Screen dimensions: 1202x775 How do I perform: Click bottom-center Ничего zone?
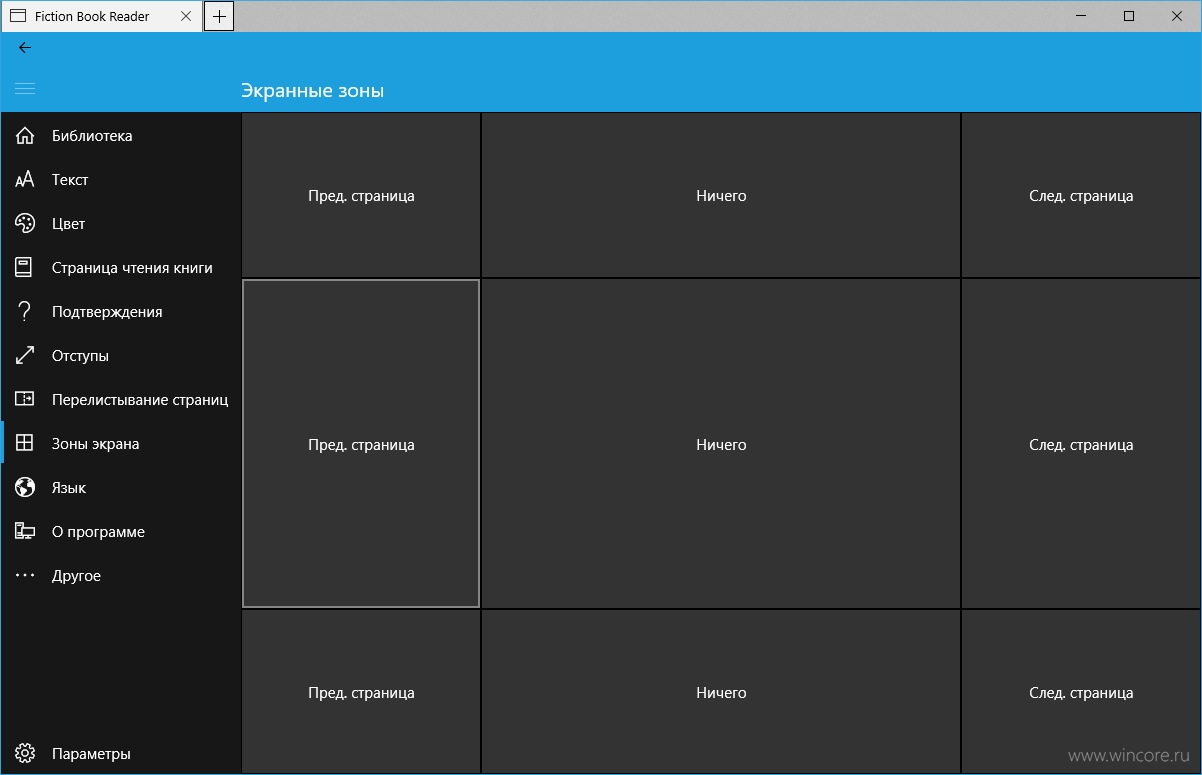click(x=721, y=692)
